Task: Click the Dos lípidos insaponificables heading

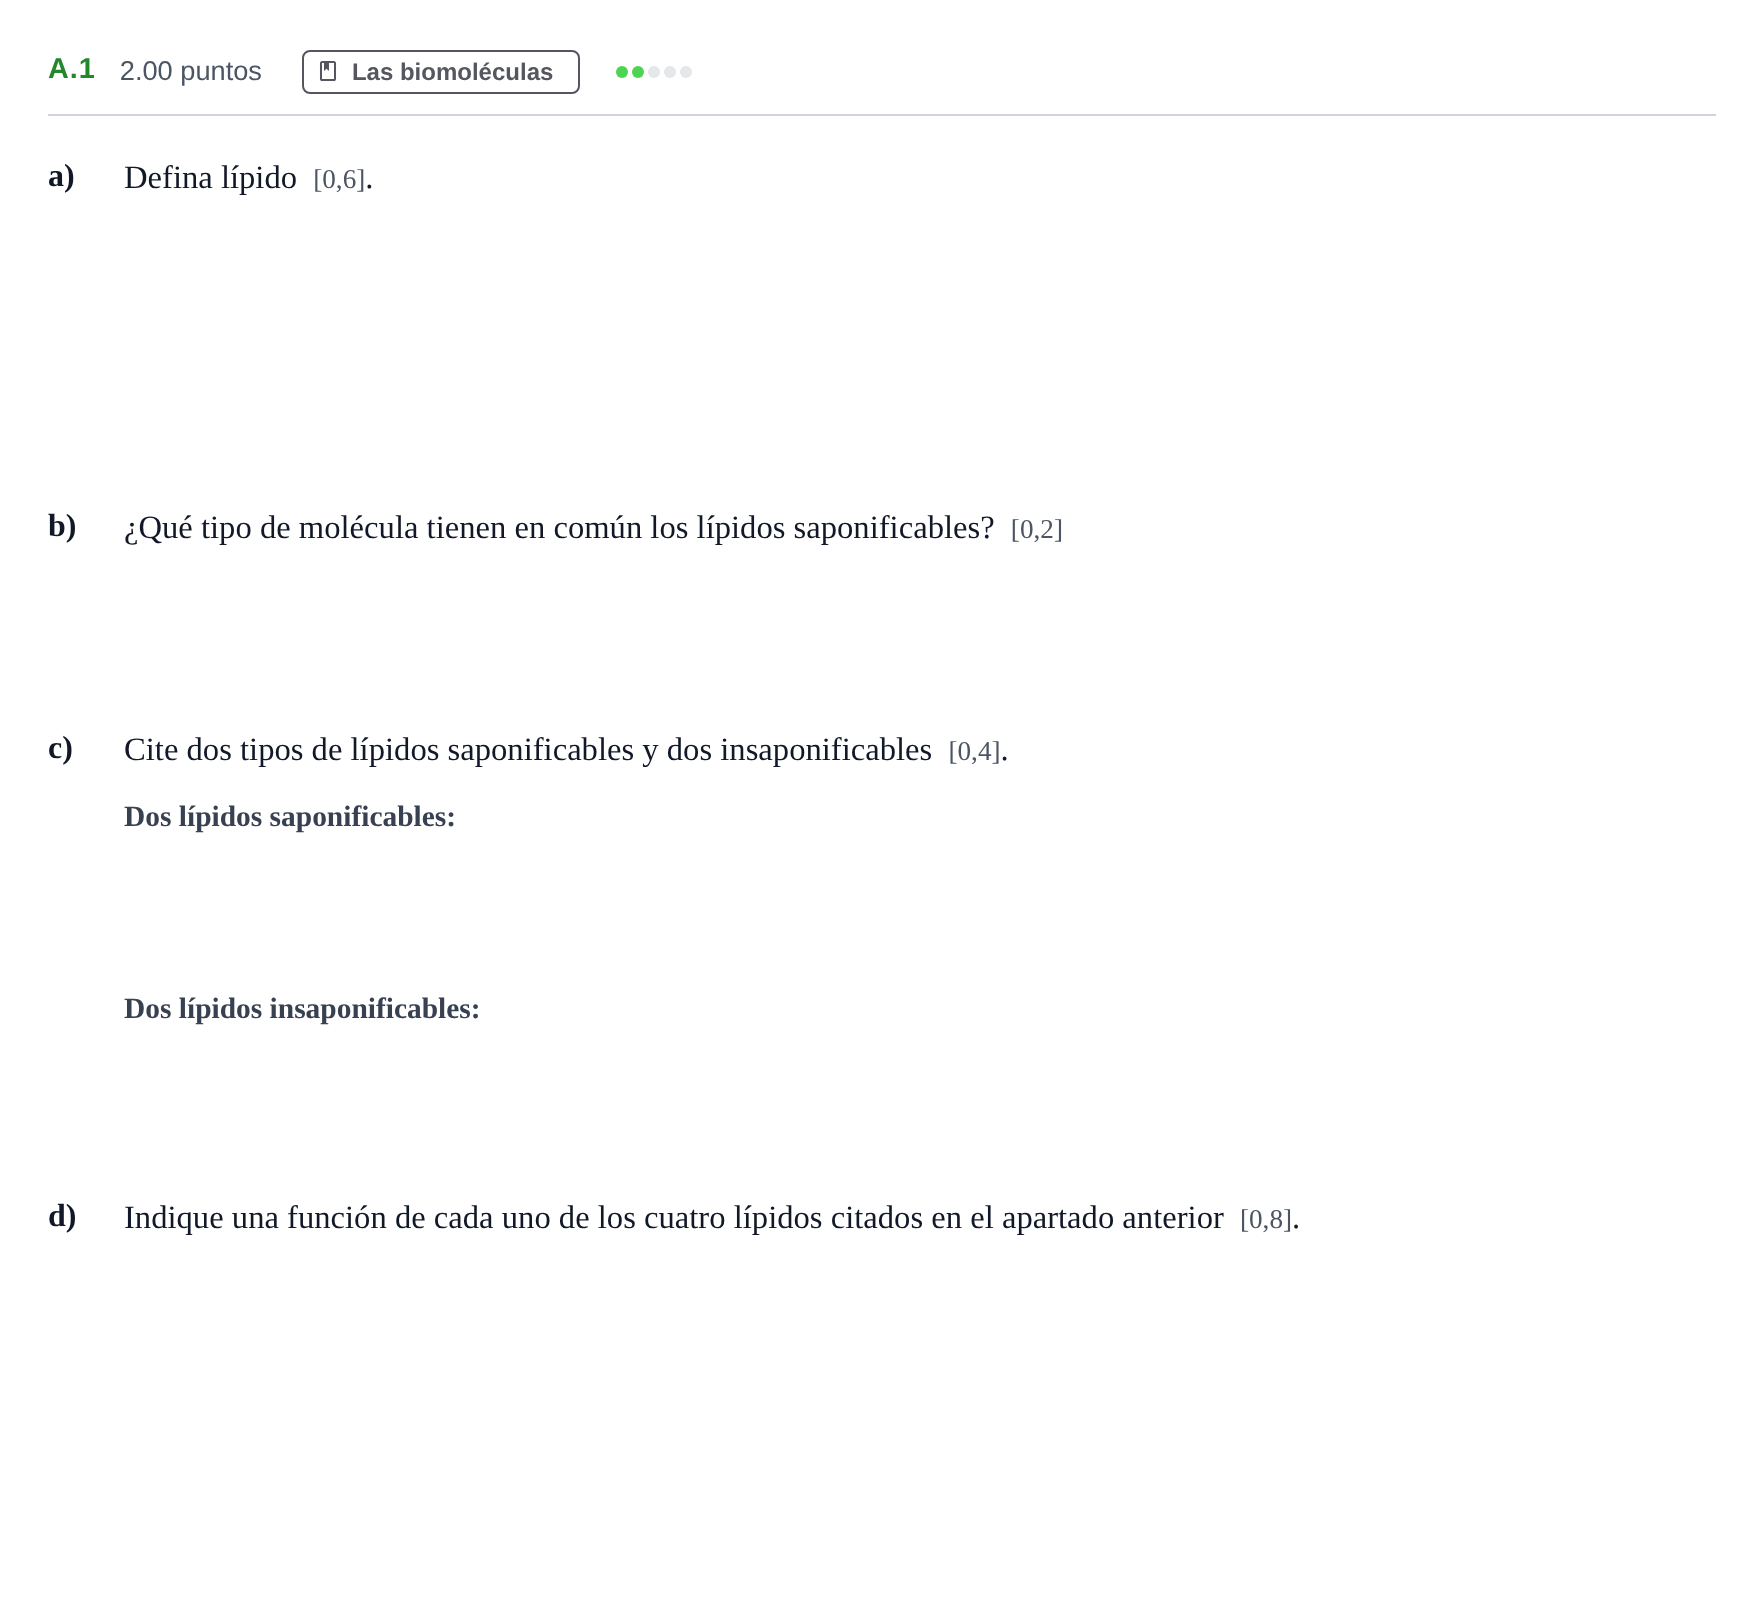Action: (x=302, y=1009)
